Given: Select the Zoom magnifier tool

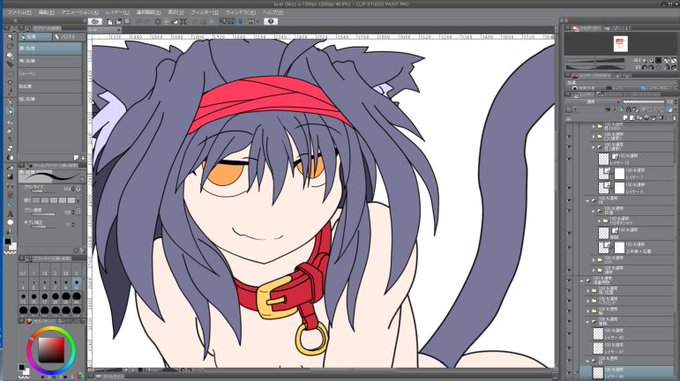Looking at the screenshot, I should click(x=10, y=36).
